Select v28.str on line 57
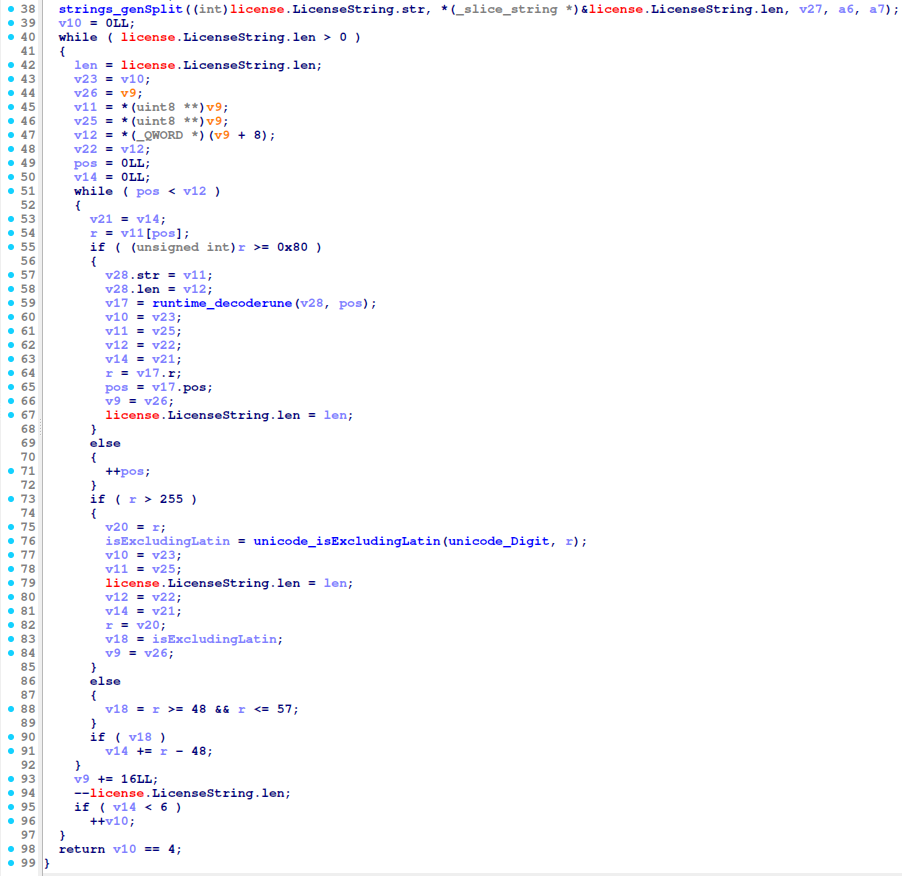The width and height of the screenshot is (902, 876). 132,275
